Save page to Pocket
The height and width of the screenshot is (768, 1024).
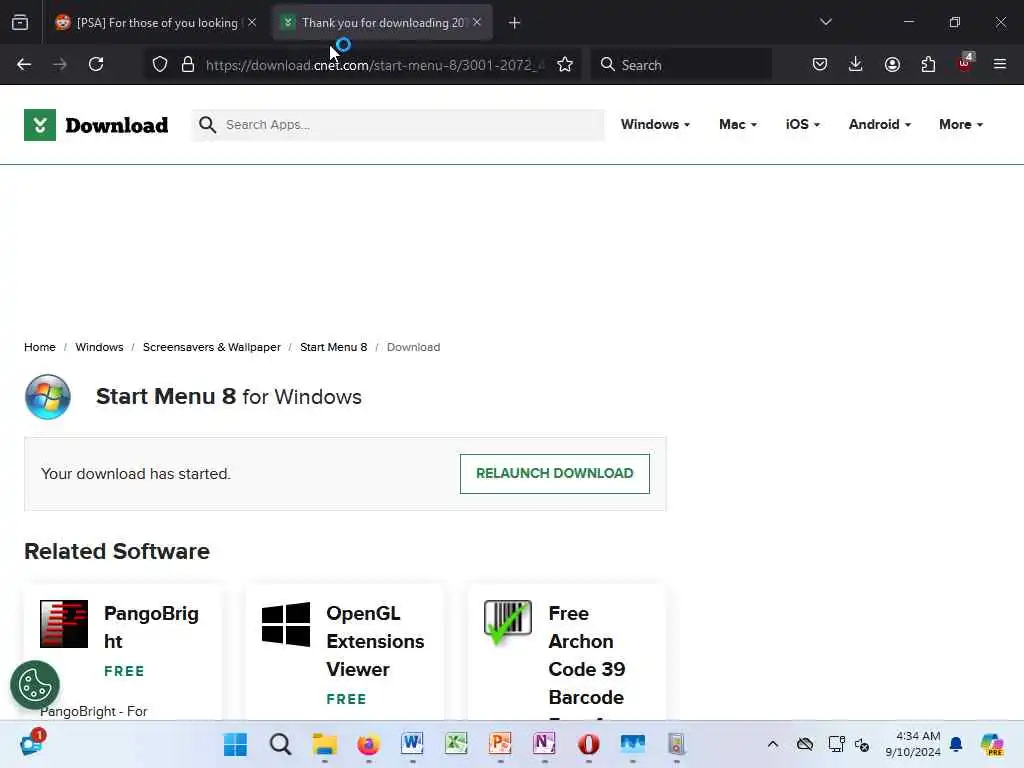(x=820, y=65)
